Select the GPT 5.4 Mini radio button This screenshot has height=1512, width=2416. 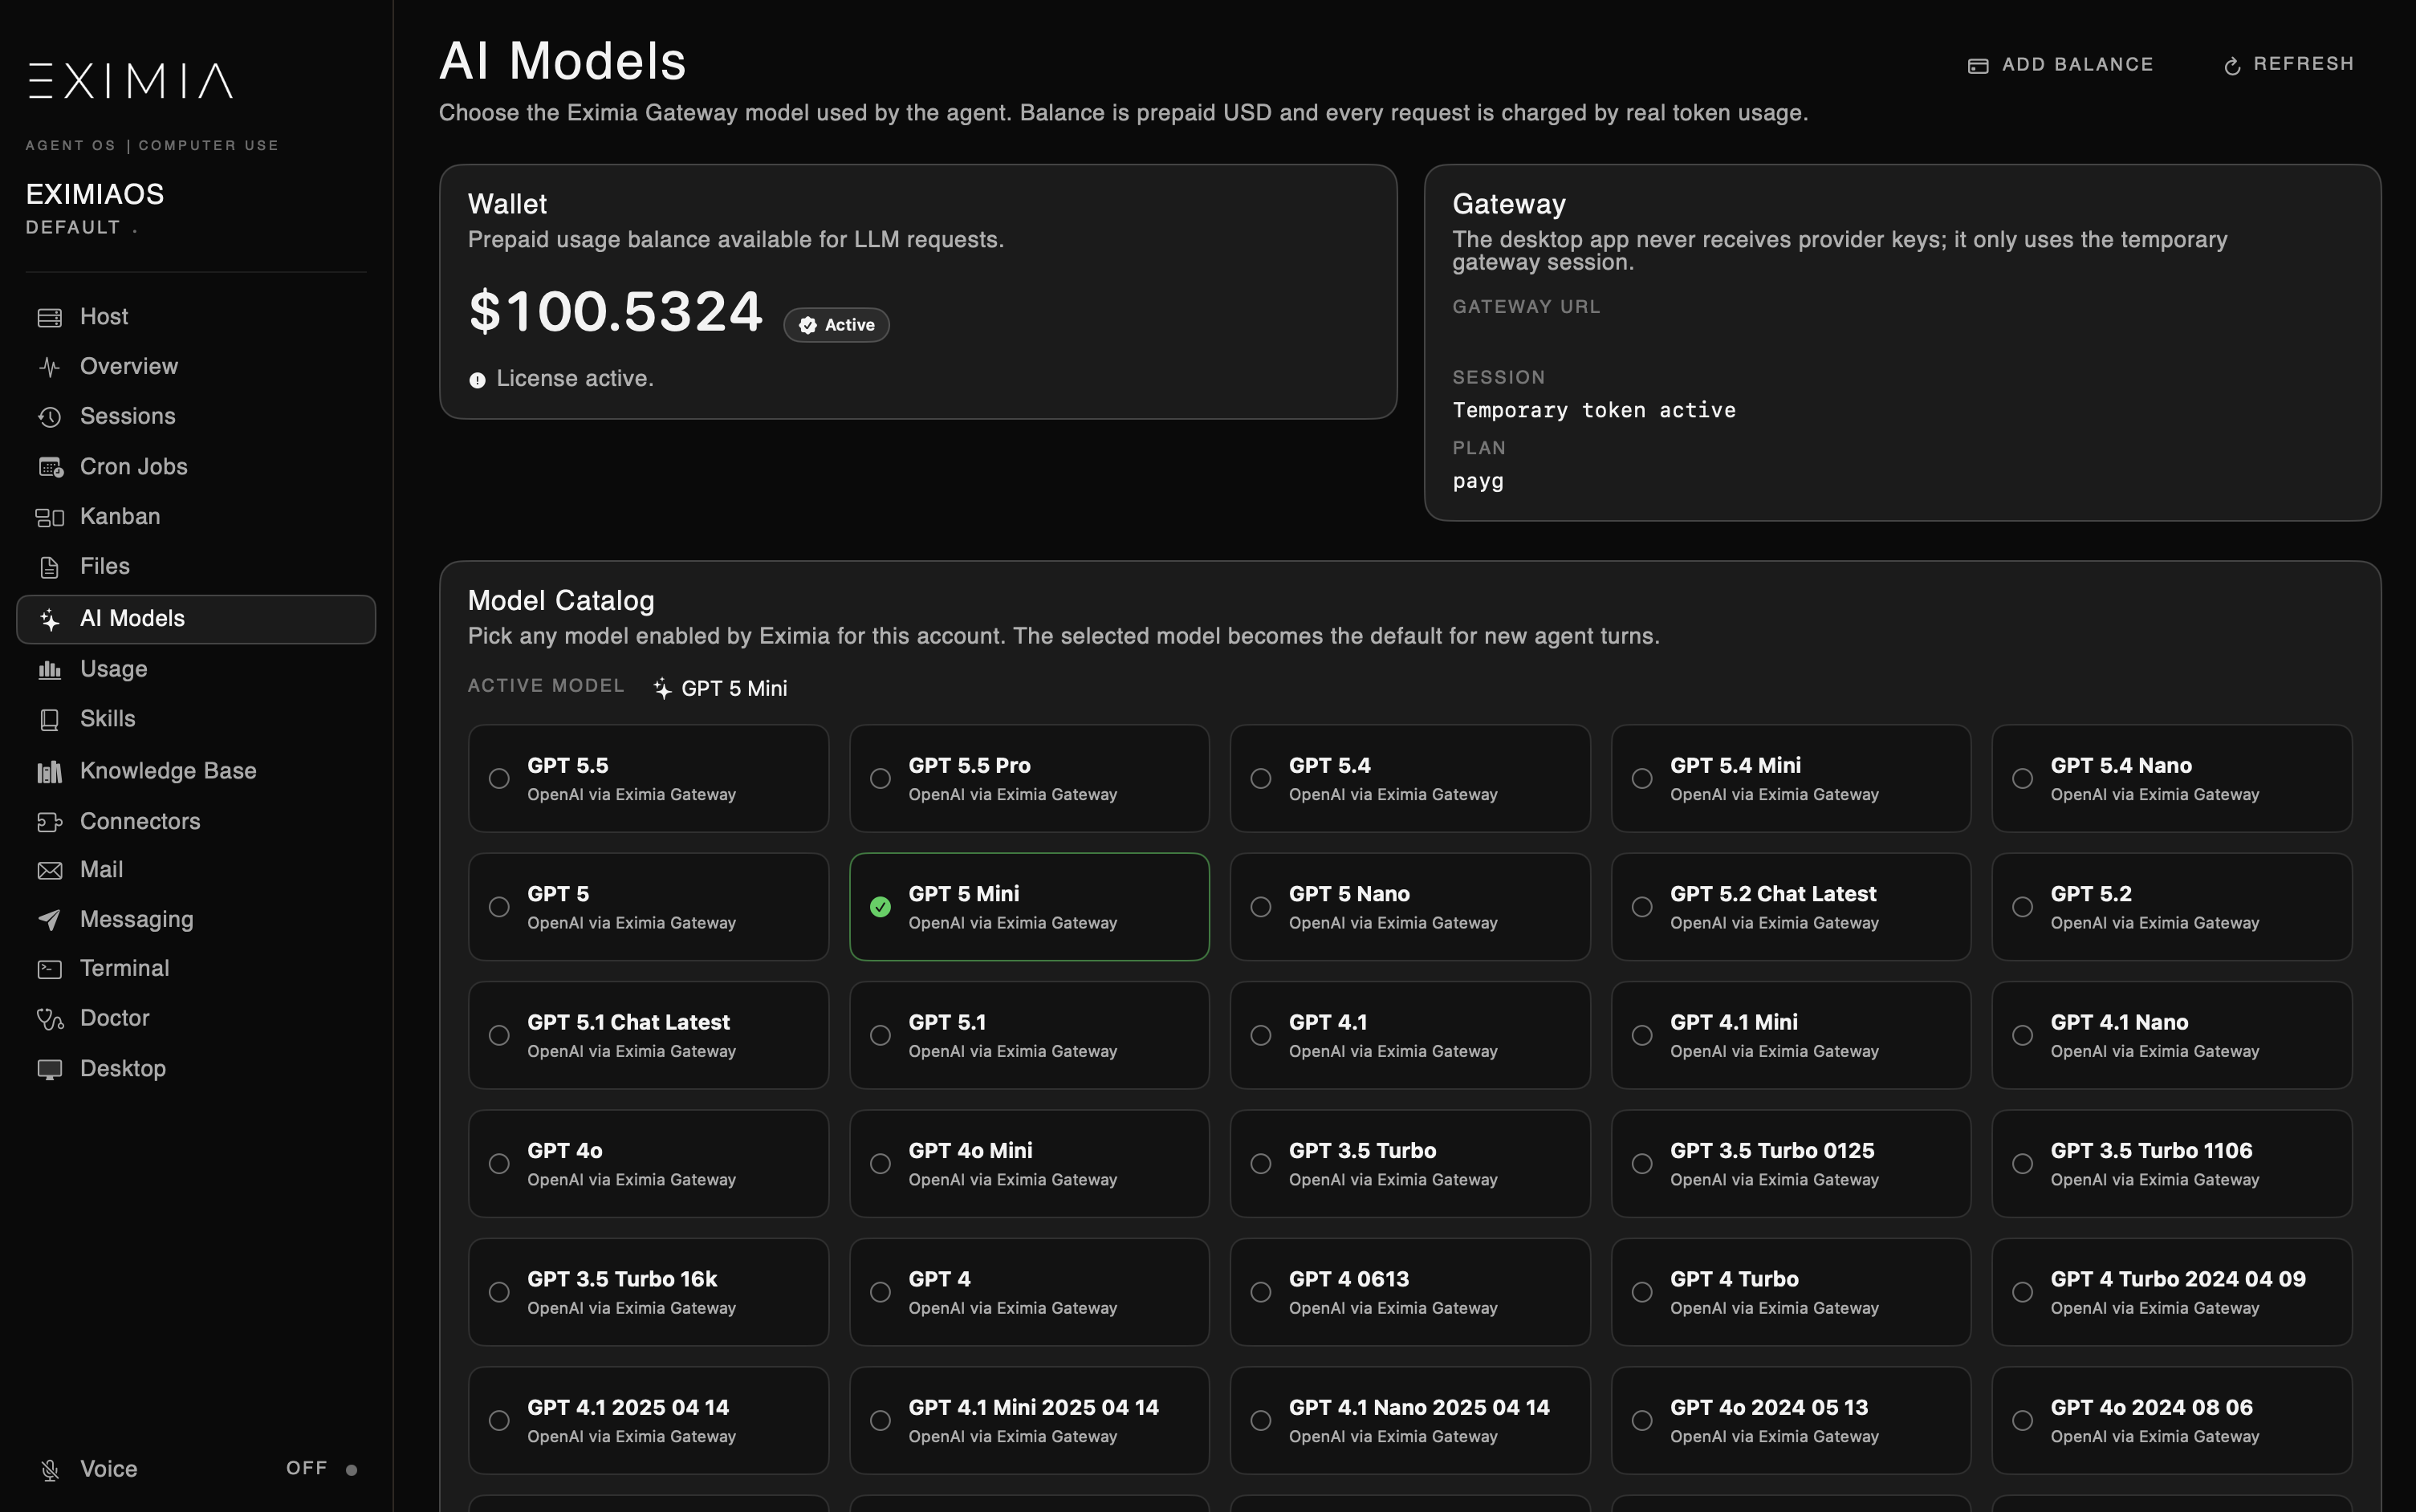(1642, 779)
